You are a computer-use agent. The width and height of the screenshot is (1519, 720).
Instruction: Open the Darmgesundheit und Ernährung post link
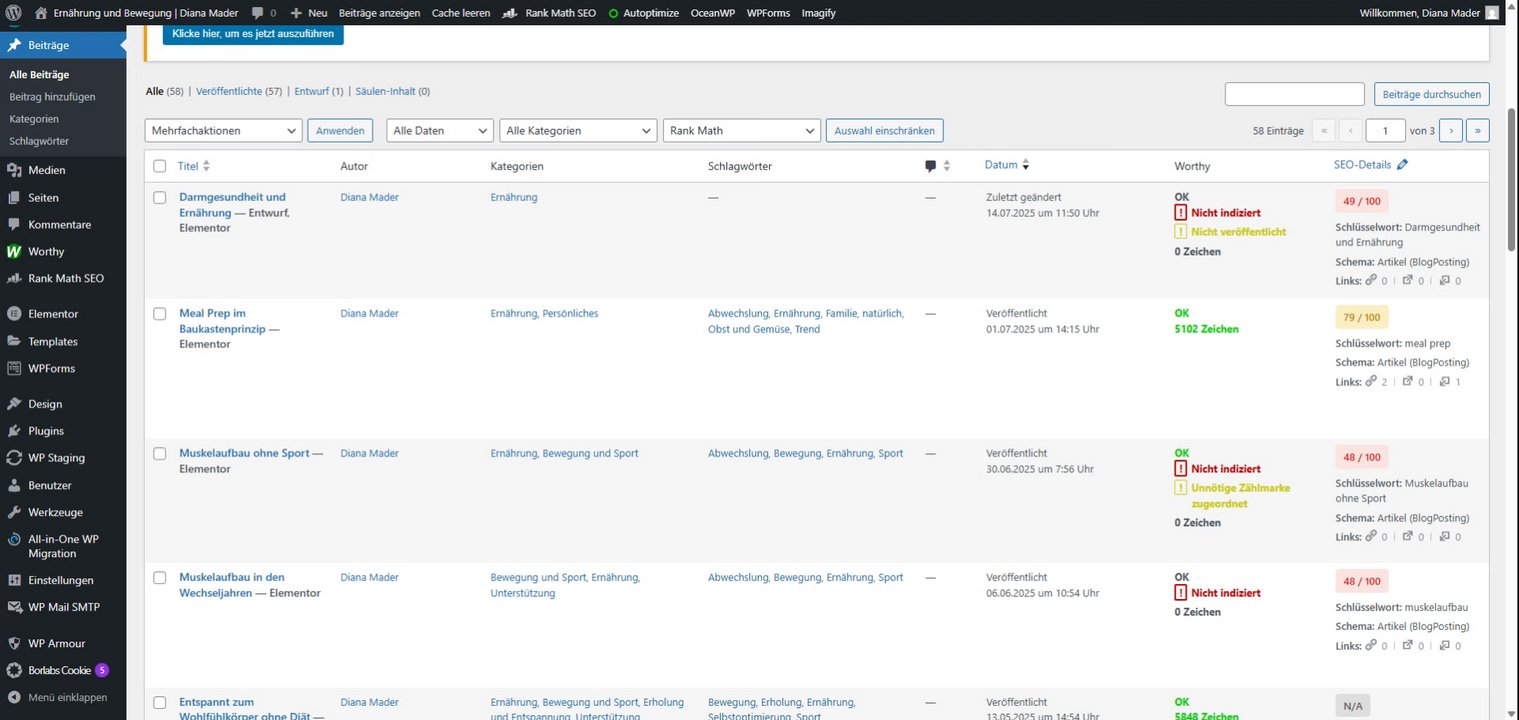point(232,197)
